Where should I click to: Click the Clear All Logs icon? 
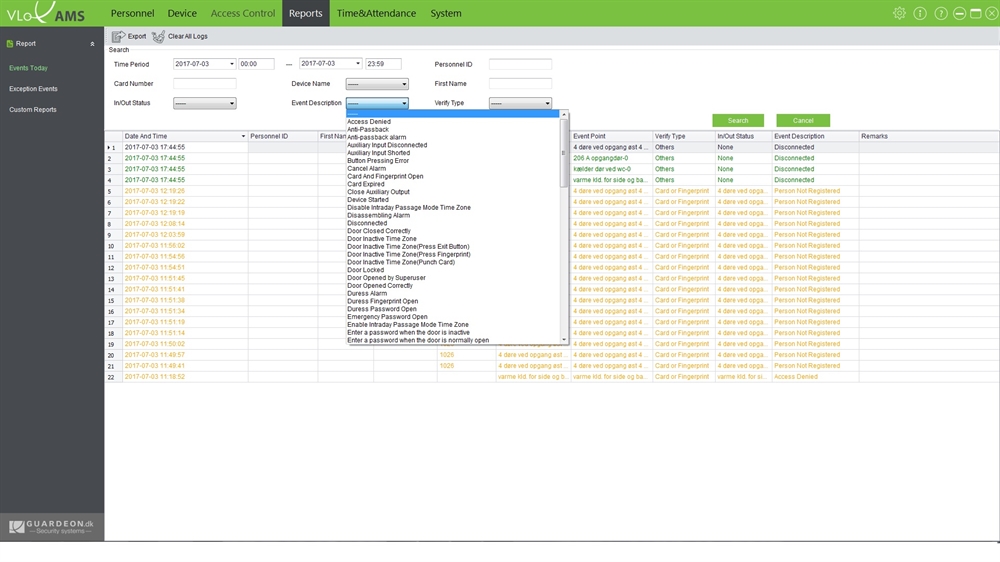[x=158, y=36]
